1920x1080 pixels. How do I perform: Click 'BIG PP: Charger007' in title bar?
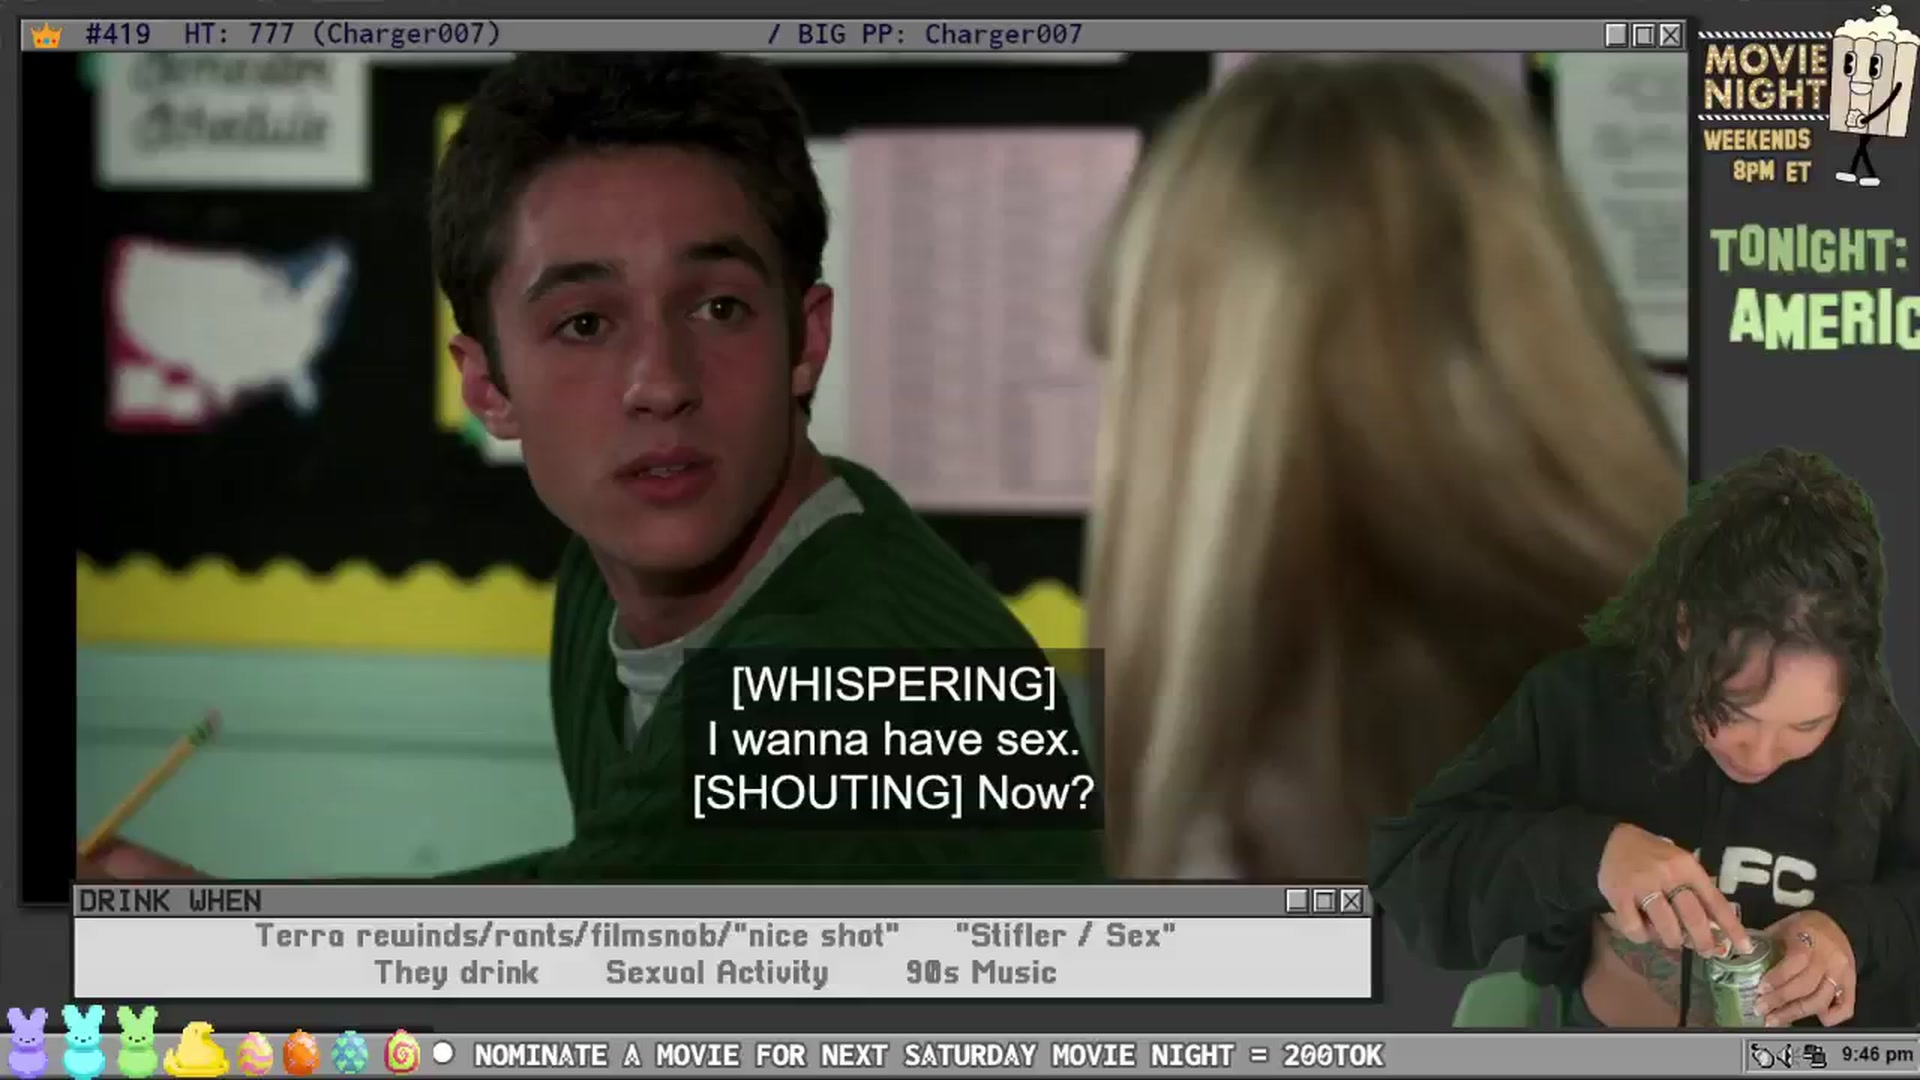(940, 34)
